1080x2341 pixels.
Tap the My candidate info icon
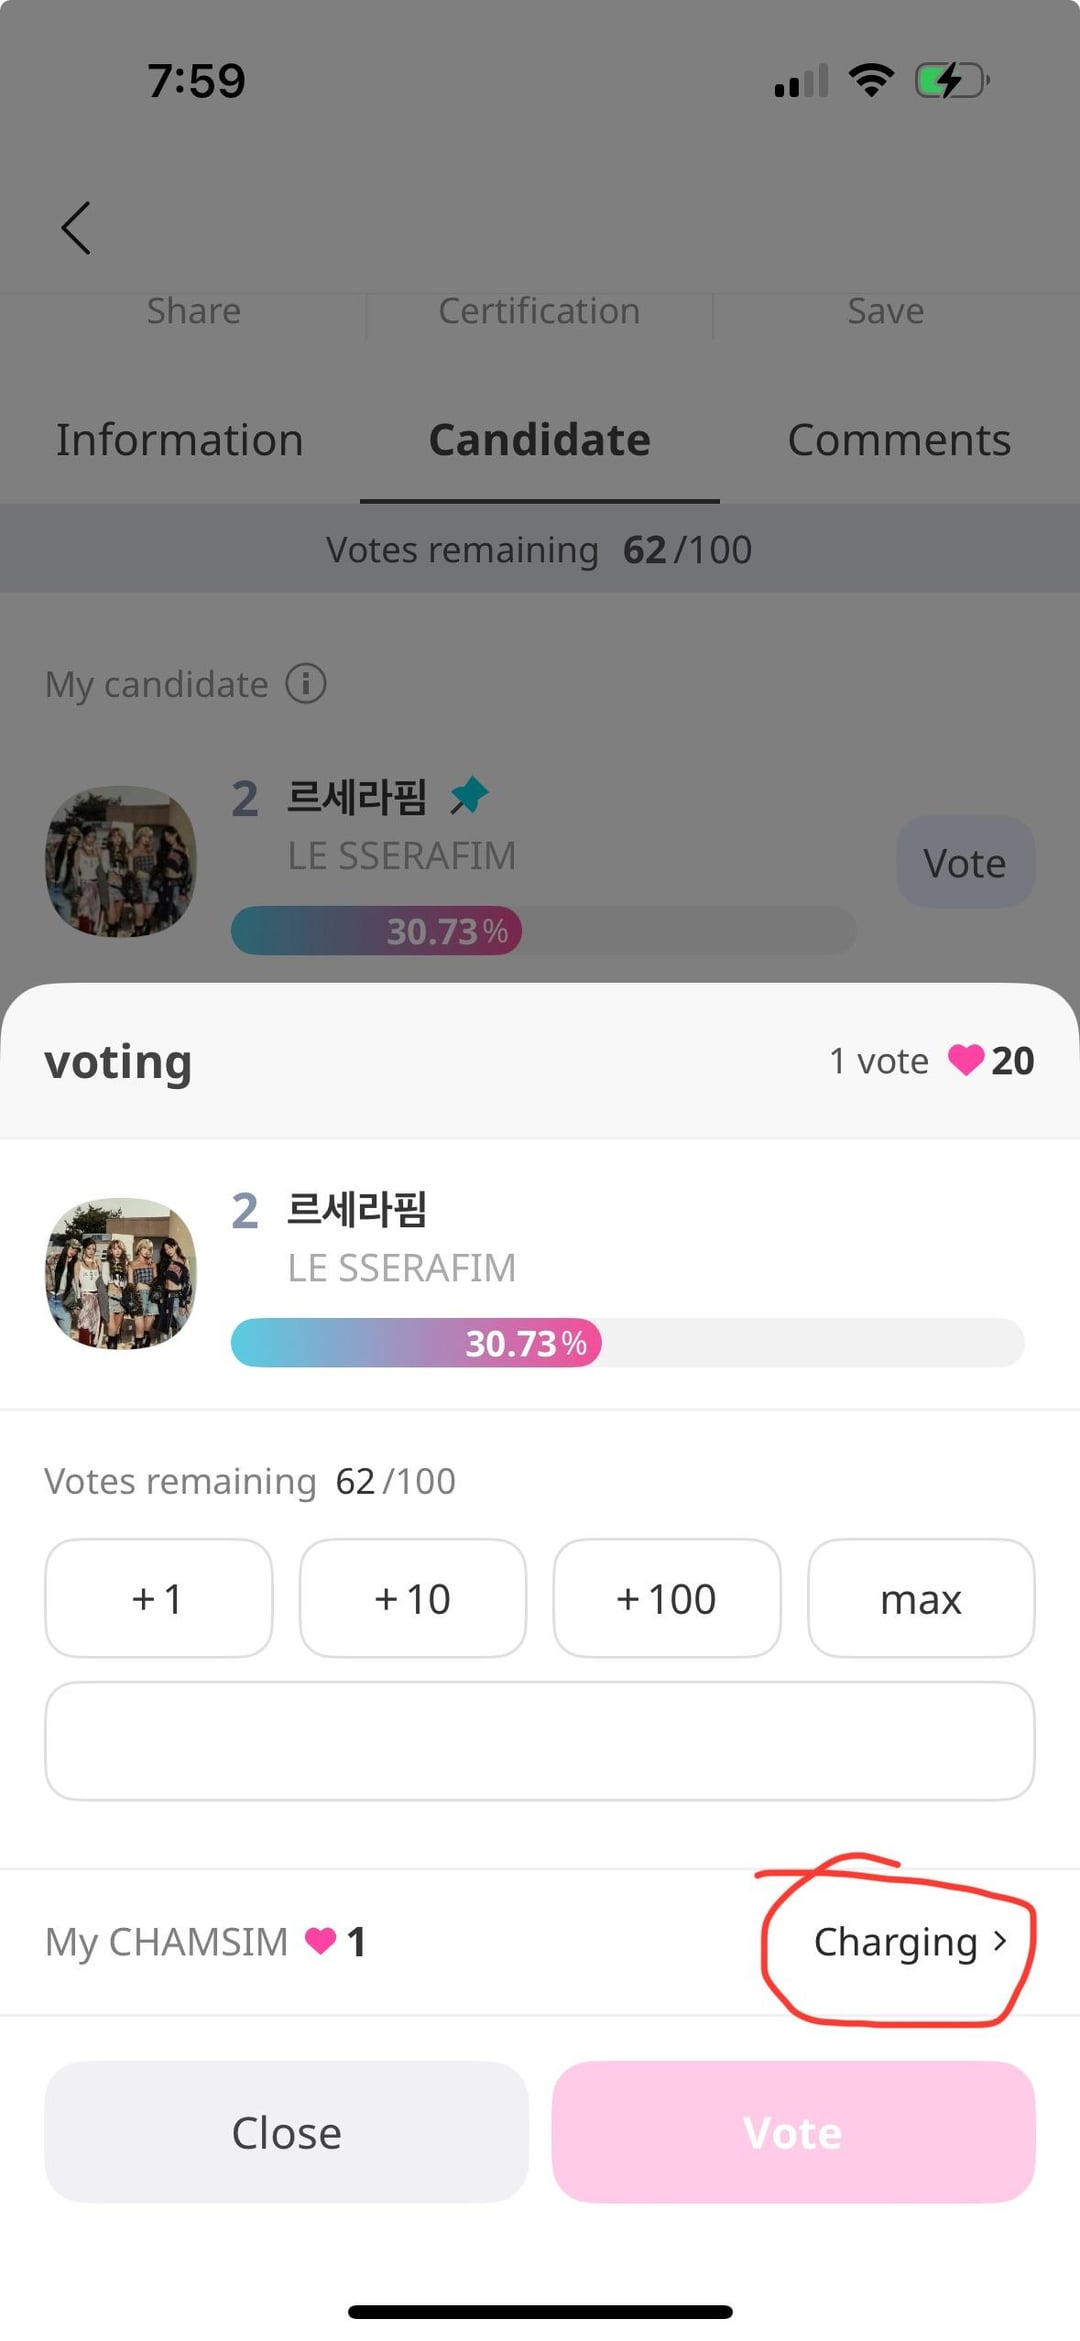[306, 684]
